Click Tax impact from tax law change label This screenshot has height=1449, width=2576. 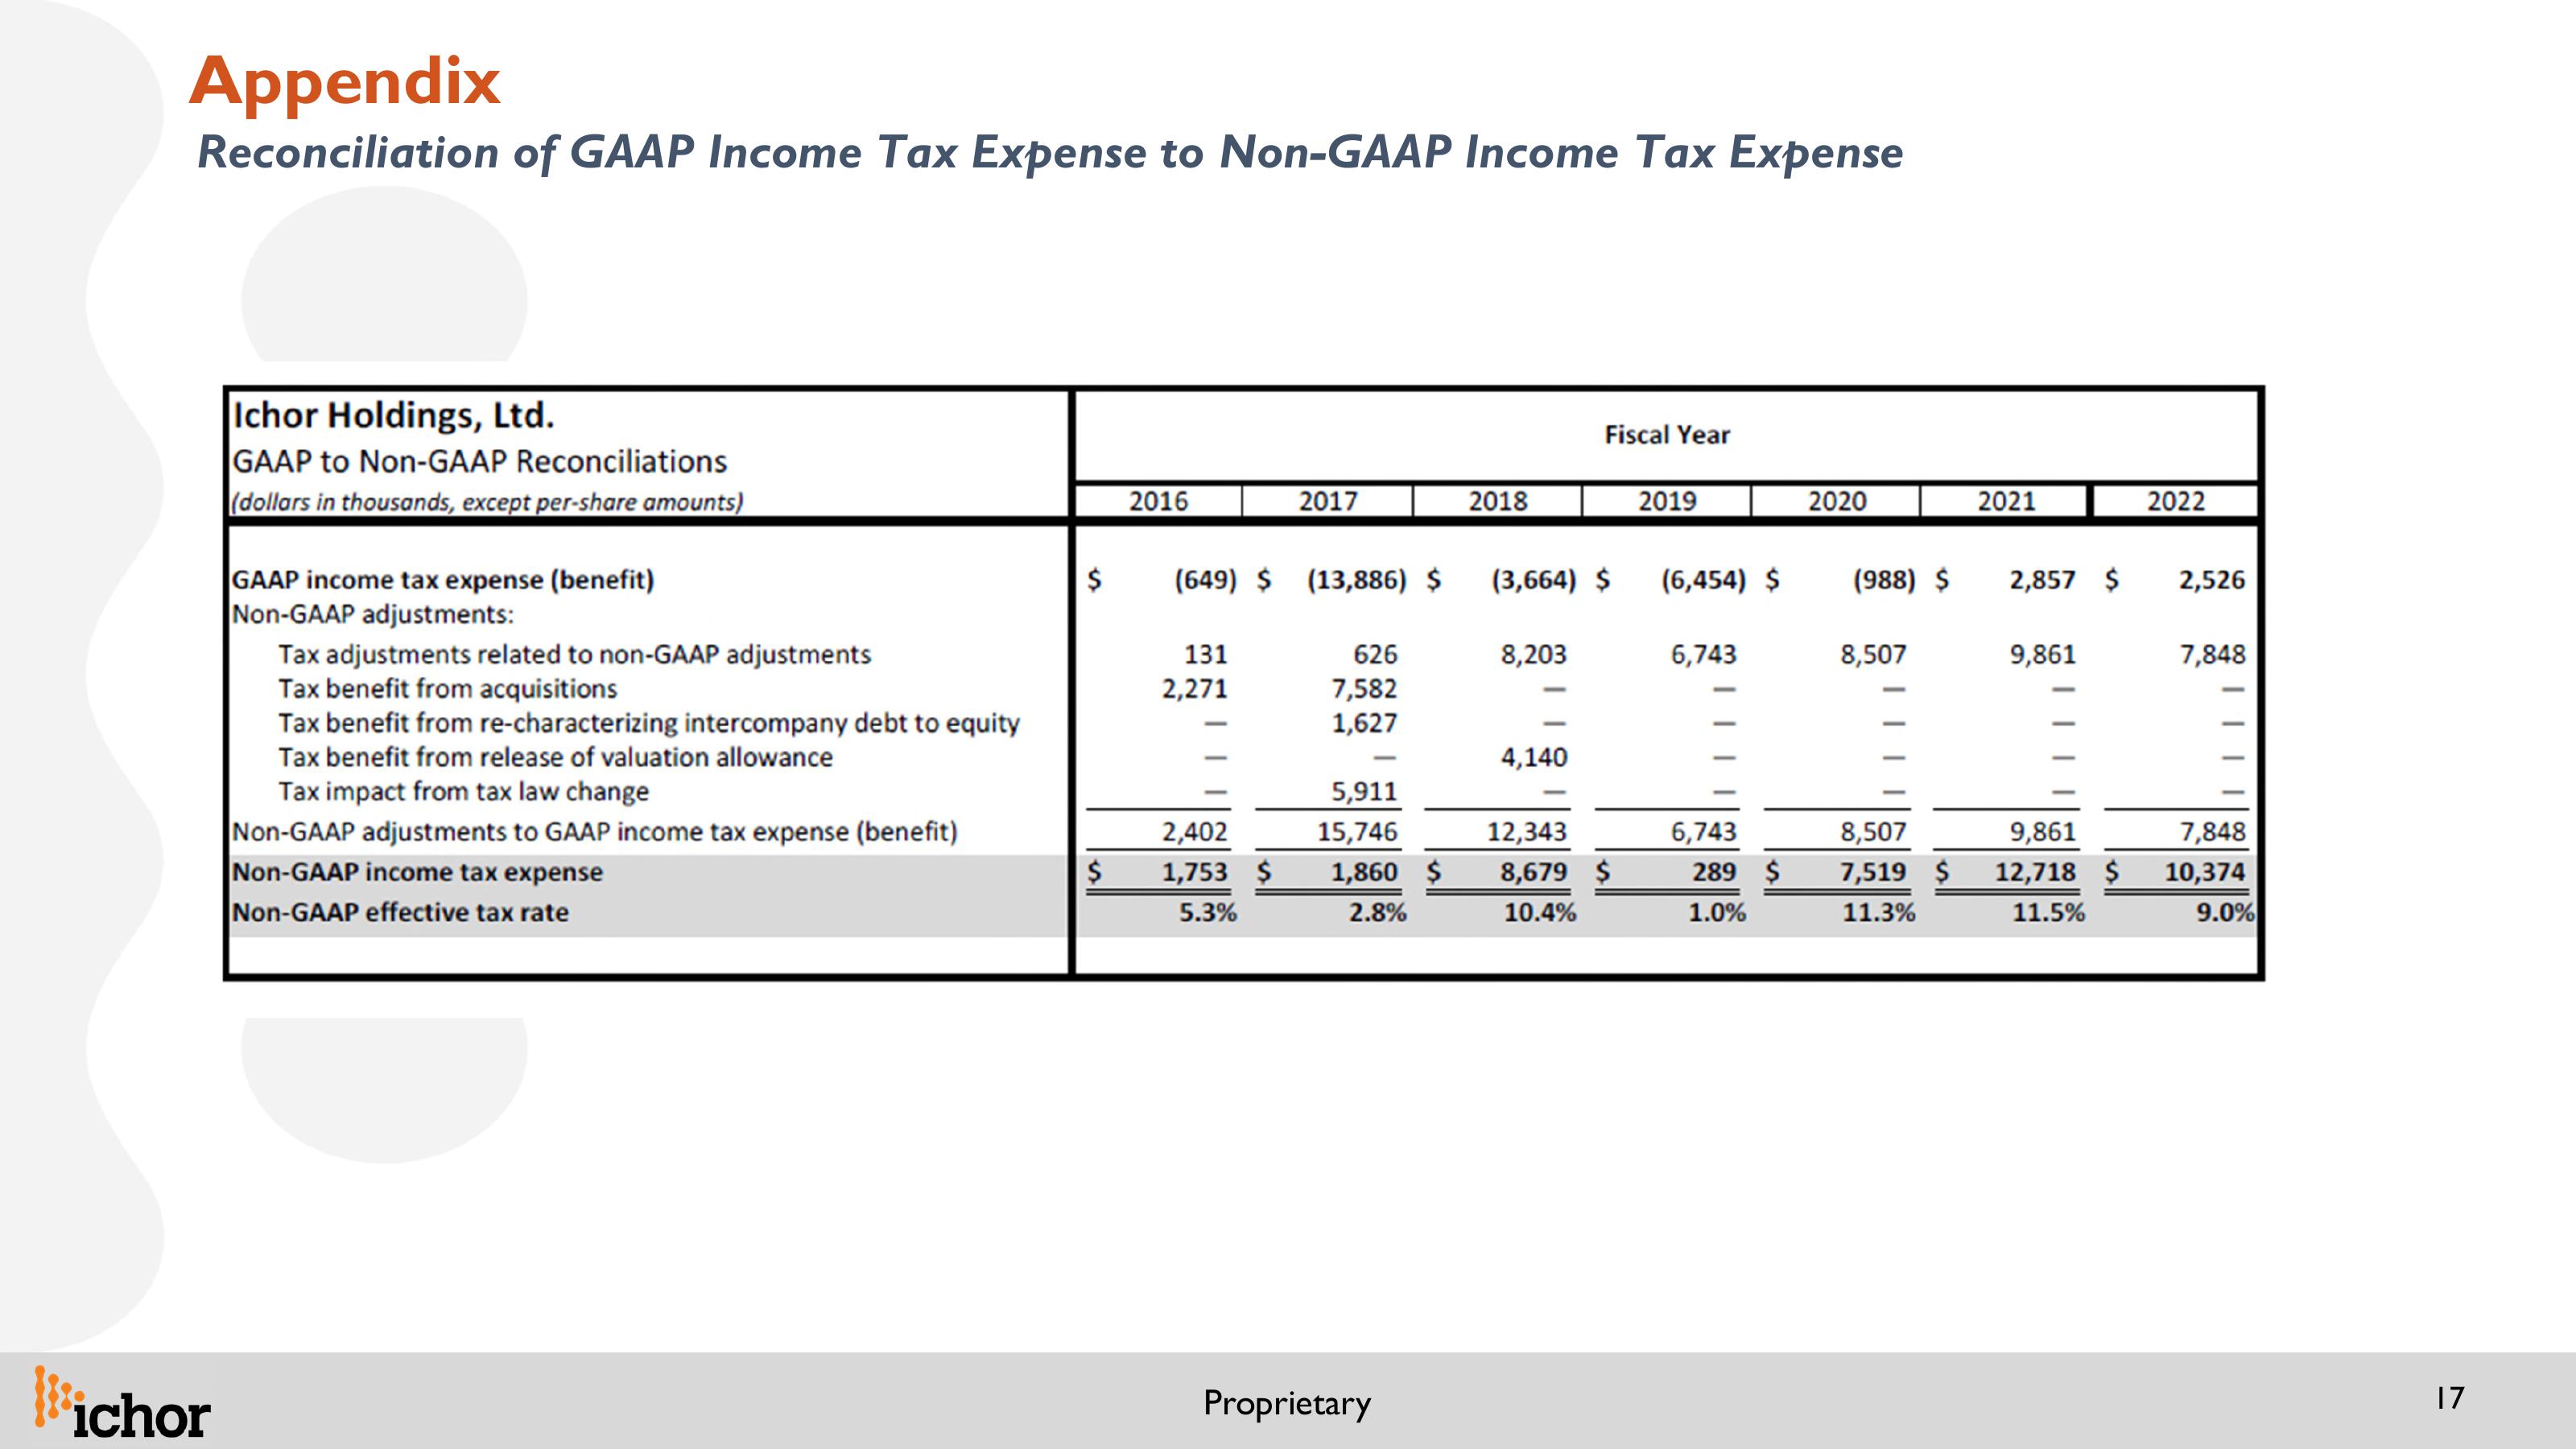[x=464, y=792]
